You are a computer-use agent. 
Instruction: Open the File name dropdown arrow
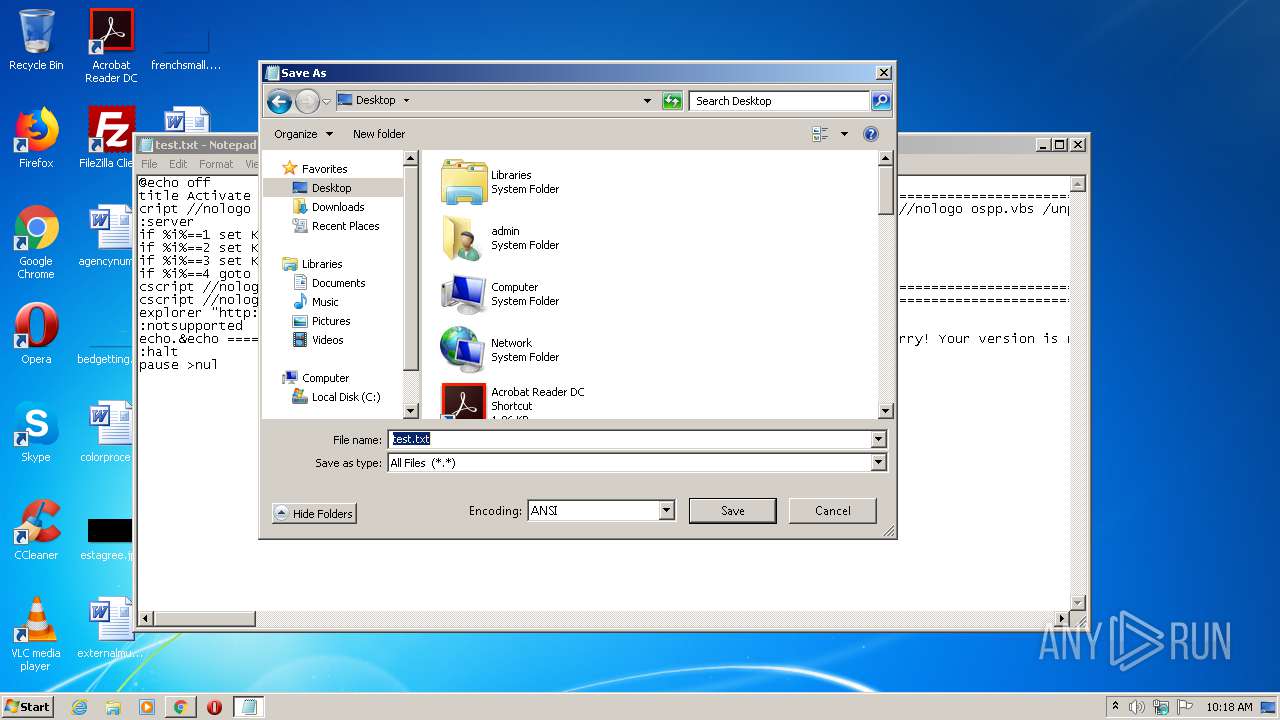pyautogui.click(x=878, y=439)
